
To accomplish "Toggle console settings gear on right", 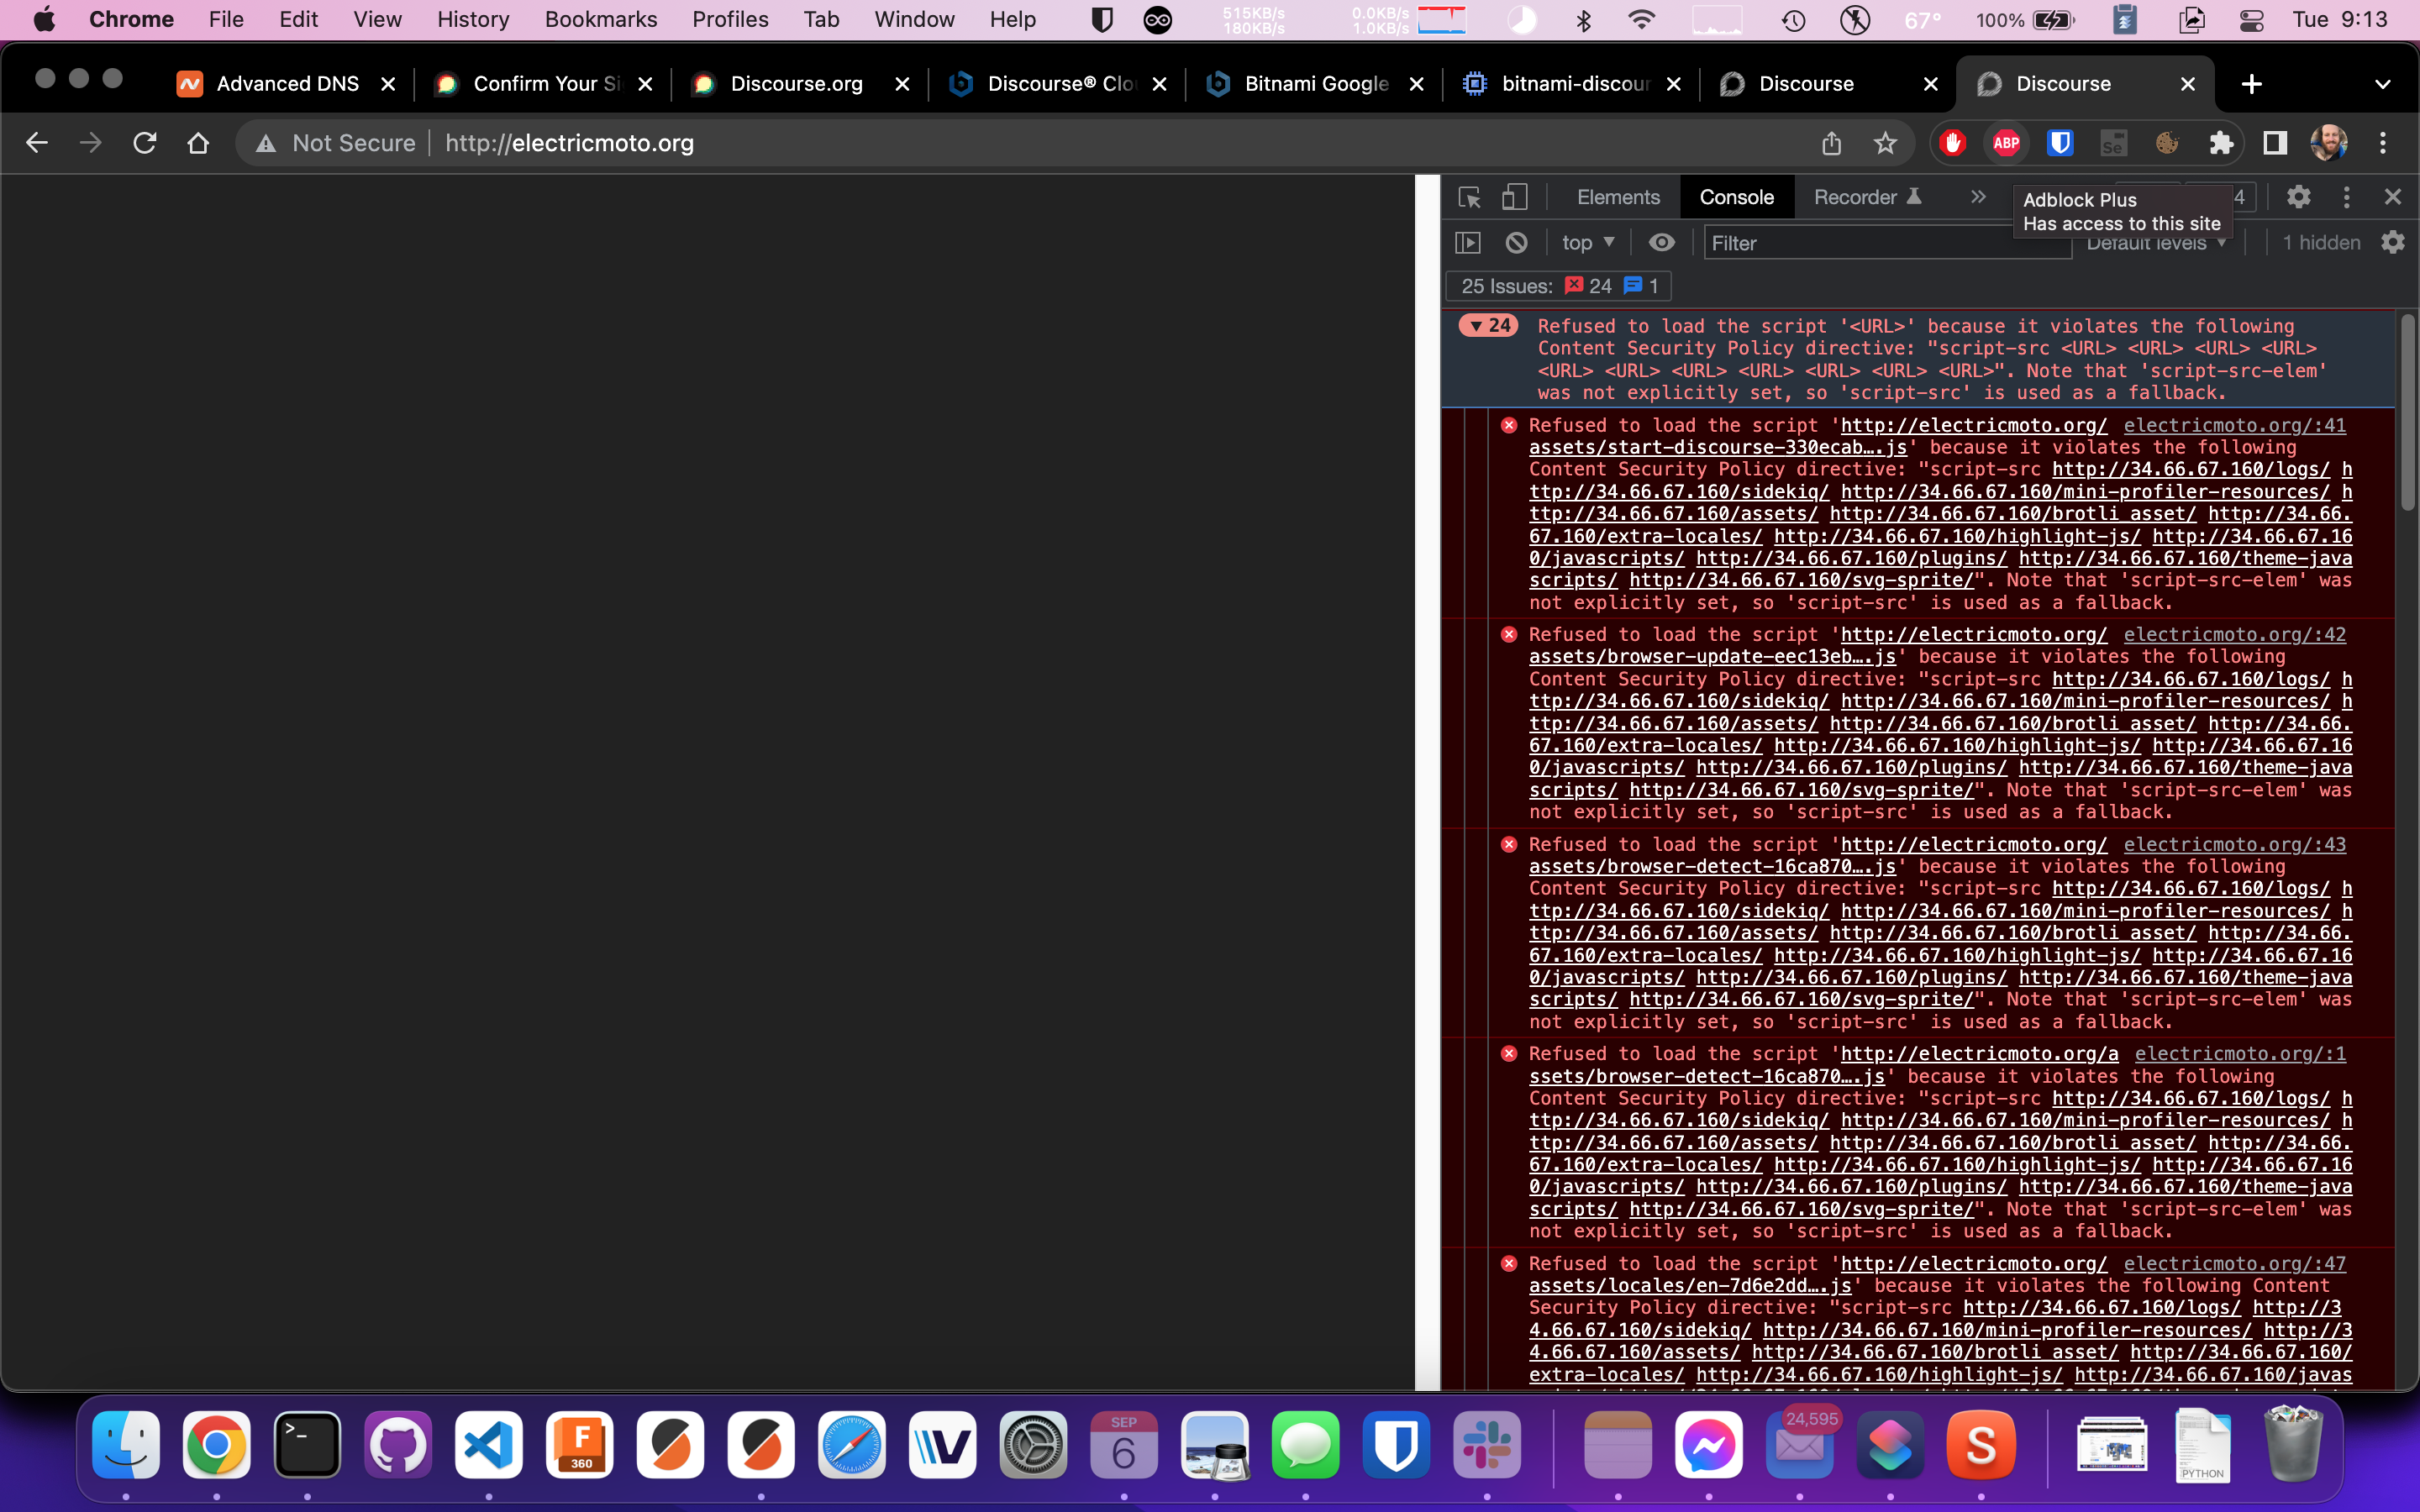I will (2392, 242).
